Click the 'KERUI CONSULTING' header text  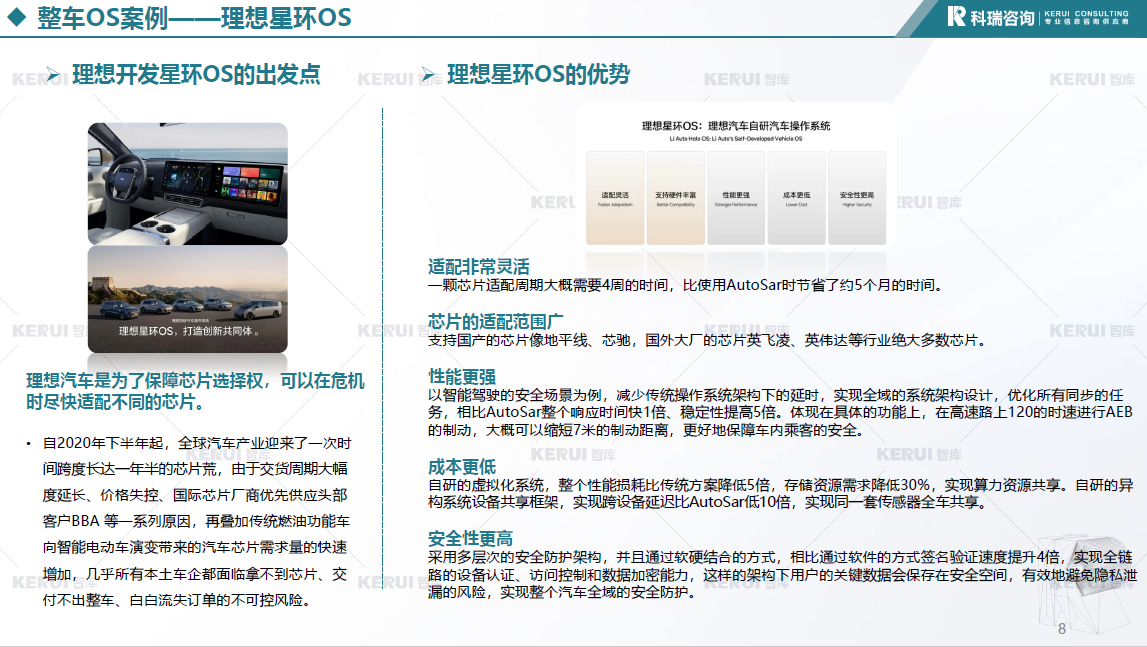tap(1086, 13)
